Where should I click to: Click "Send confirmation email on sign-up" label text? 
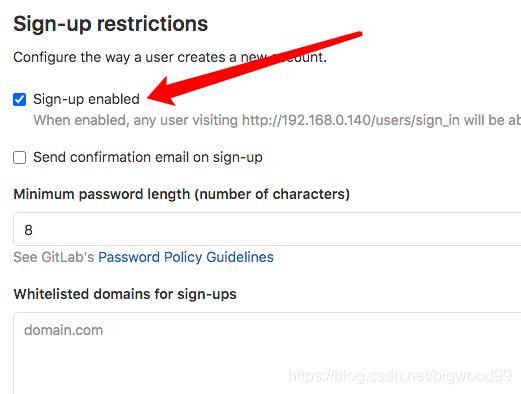pos(148,157)
